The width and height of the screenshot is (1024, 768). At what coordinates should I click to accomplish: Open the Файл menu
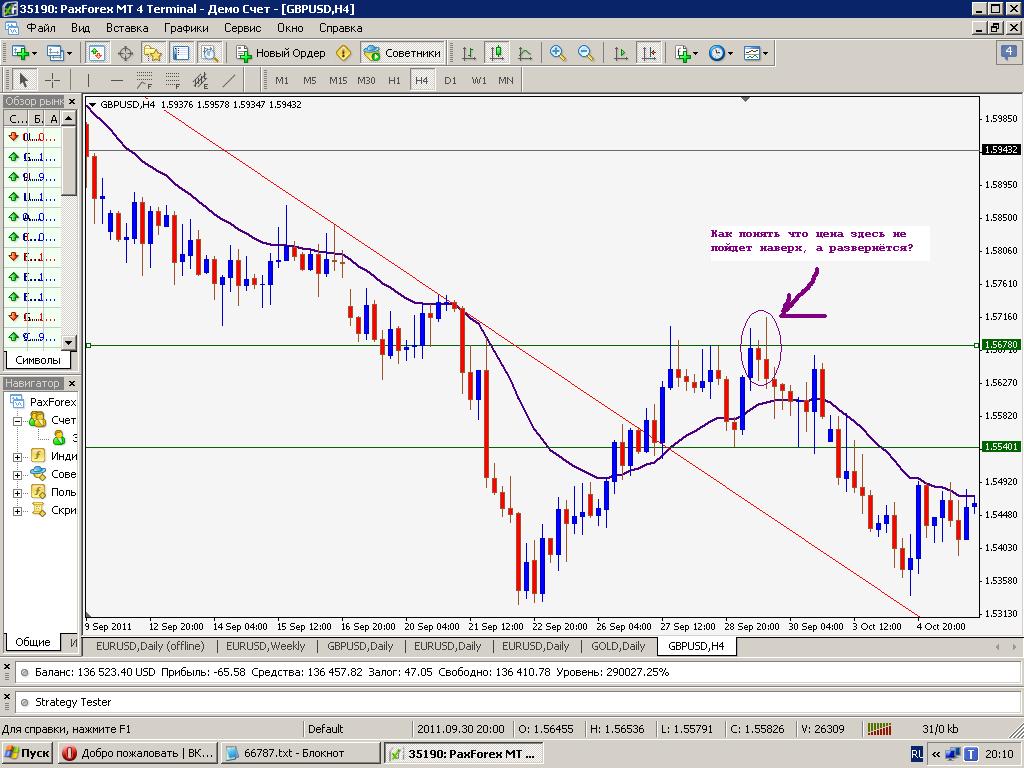40,28
